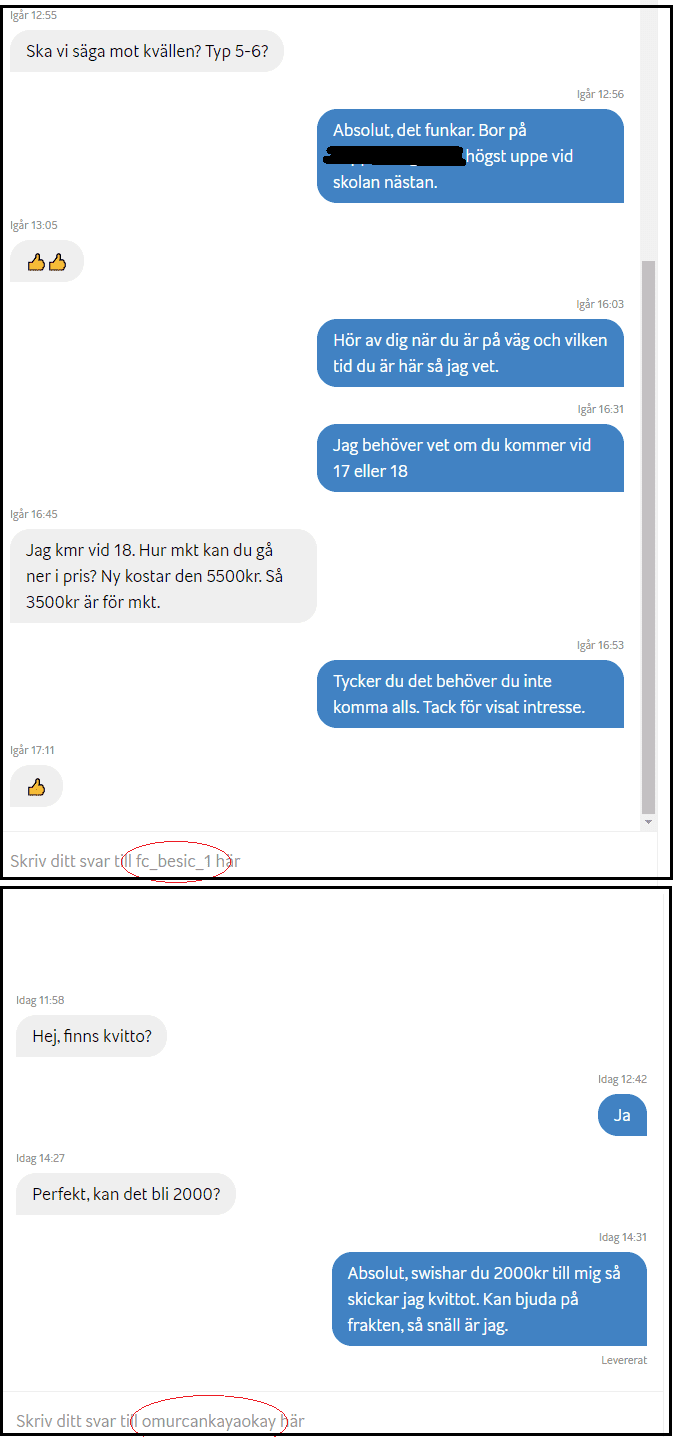Click the 'Perfekt, kan det bli 2000?' message
The height and width of the screenshot is (1437, 678).
click(x=126, y=1194)
